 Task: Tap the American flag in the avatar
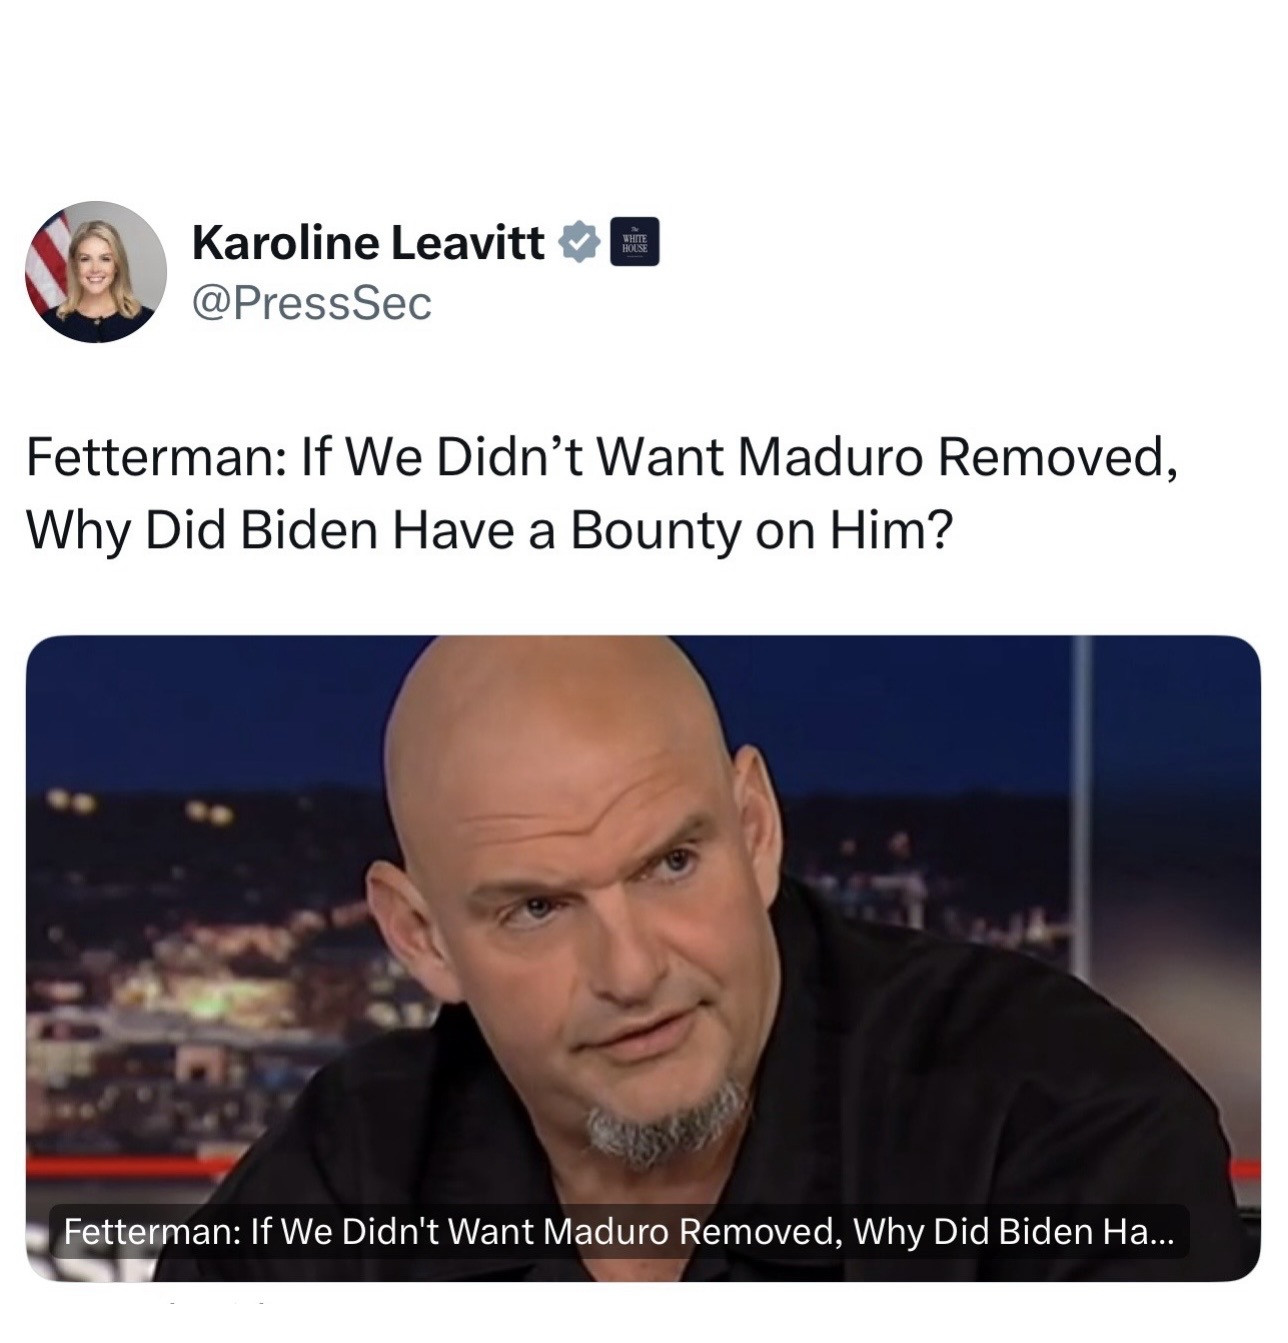tap(49, 262)
